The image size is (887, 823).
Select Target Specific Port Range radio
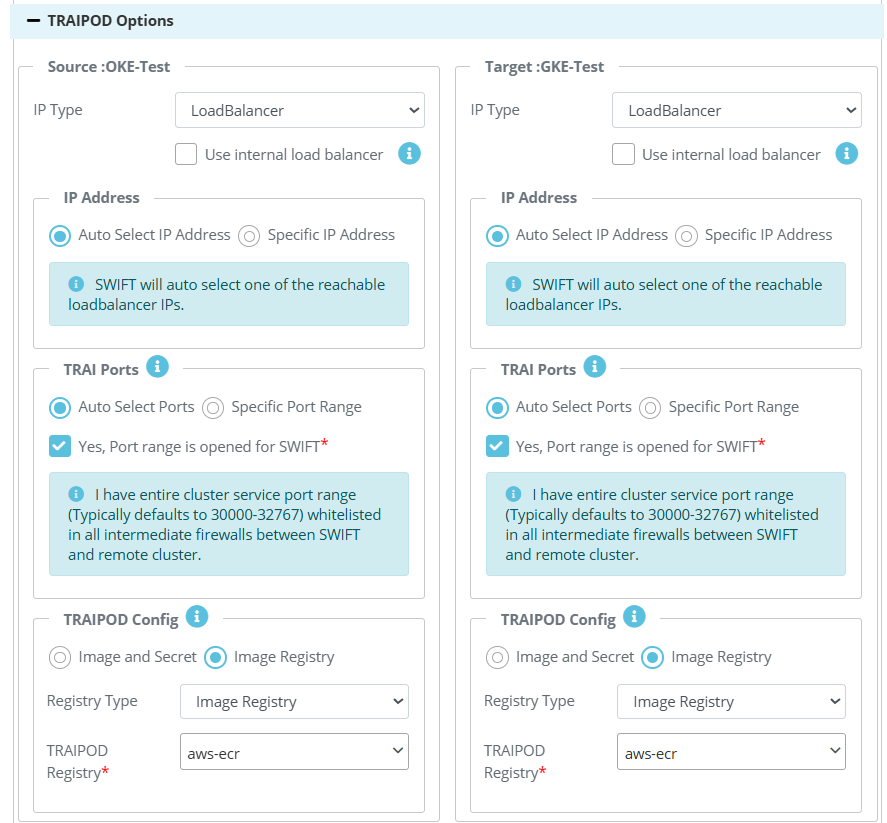(650, 408)
